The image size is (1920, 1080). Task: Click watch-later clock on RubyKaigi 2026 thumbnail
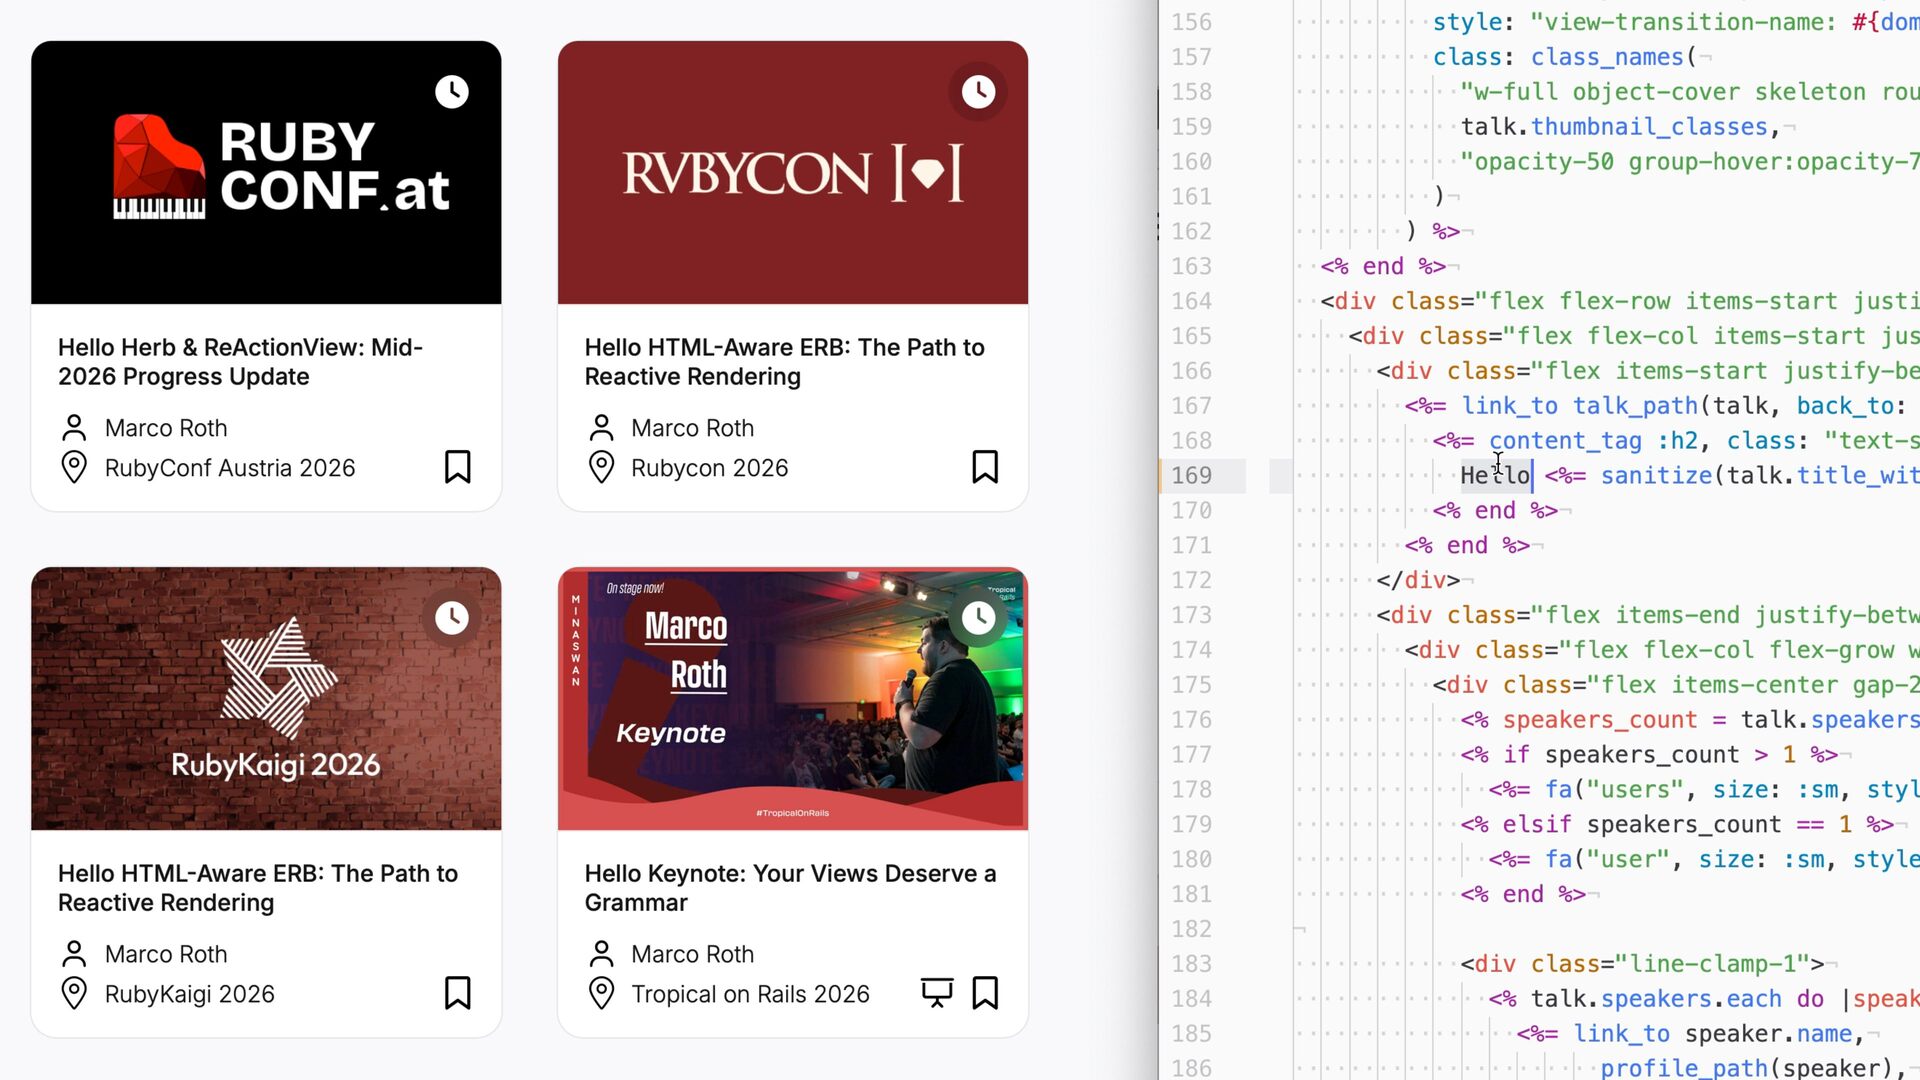click(x=452, y=618)
